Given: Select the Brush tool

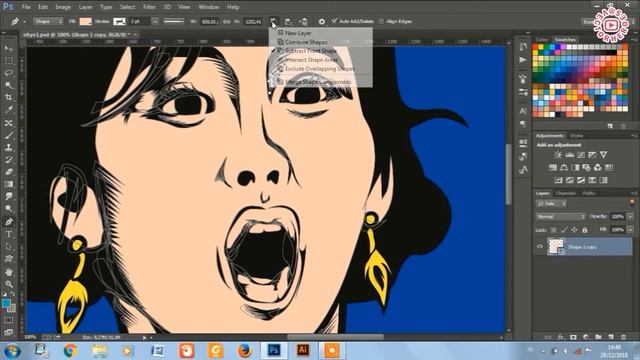Looking at the screenshot, I should point(9,135).
